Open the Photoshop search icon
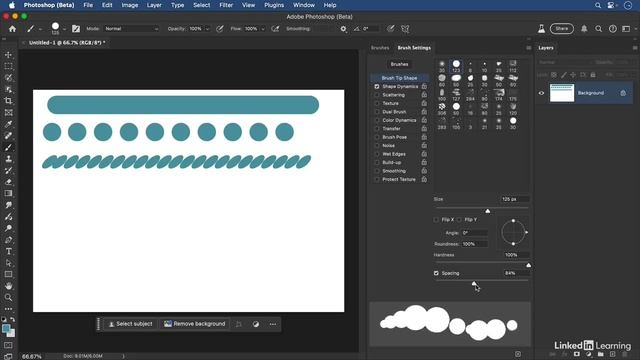Viewport: 640px width, 360px height. [598, 29]
